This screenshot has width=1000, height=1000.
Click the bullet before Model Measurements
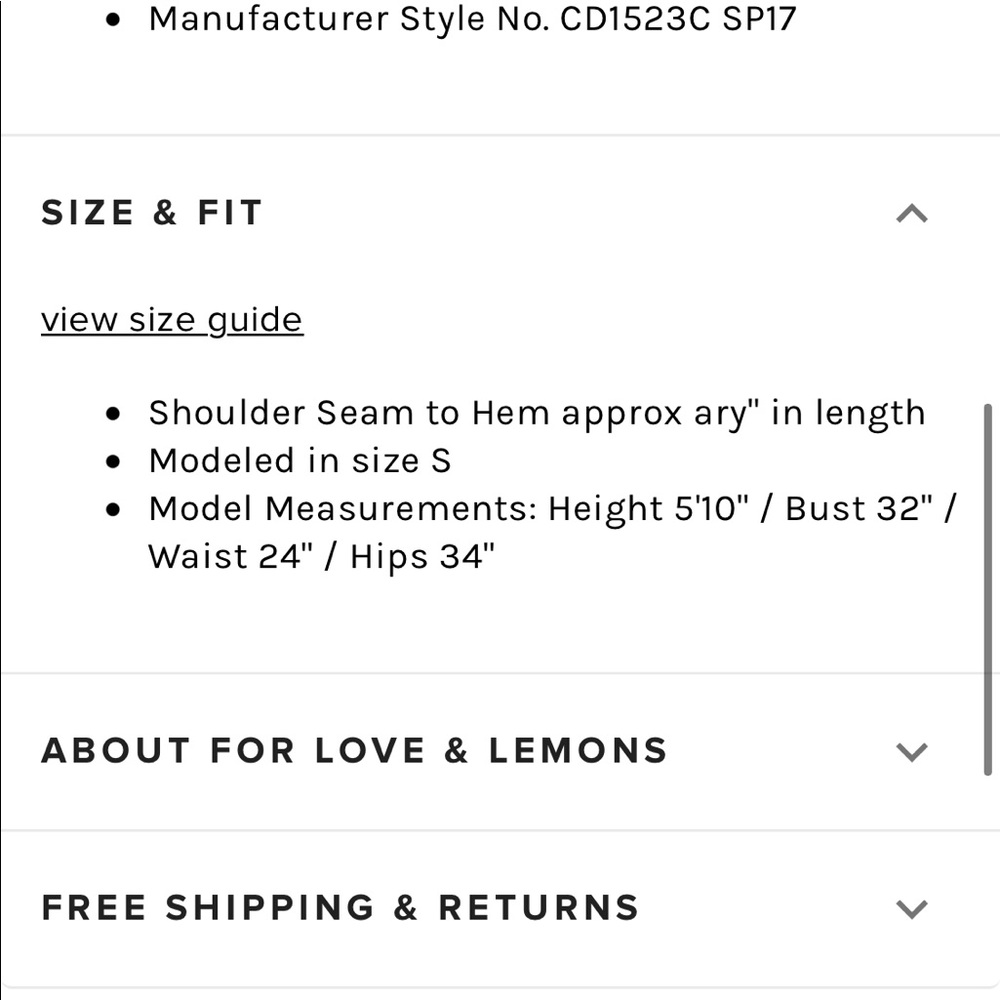coord(113,508)
